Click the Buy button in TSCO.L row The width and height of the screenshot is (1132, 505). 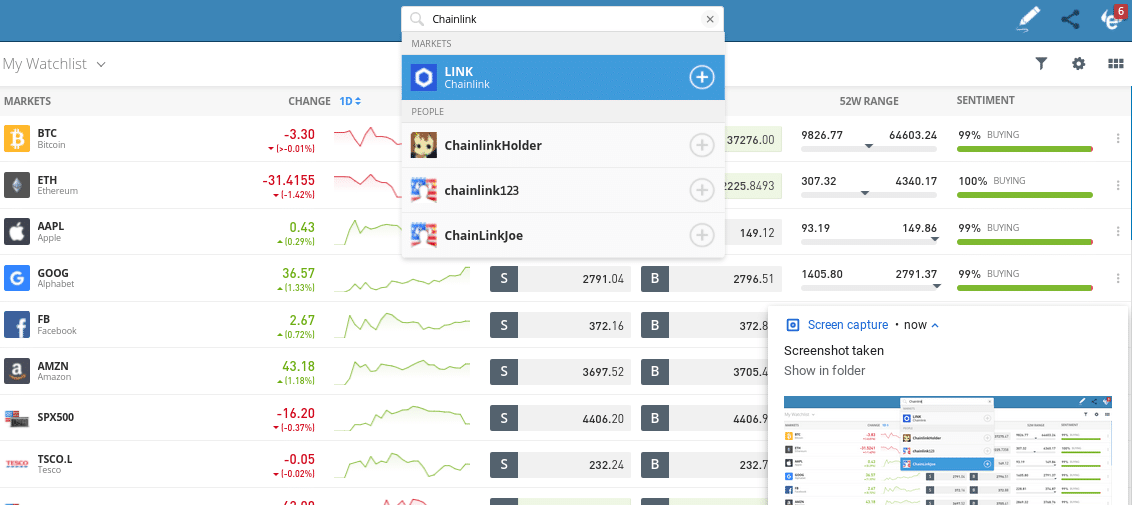(x=655, y=465)
